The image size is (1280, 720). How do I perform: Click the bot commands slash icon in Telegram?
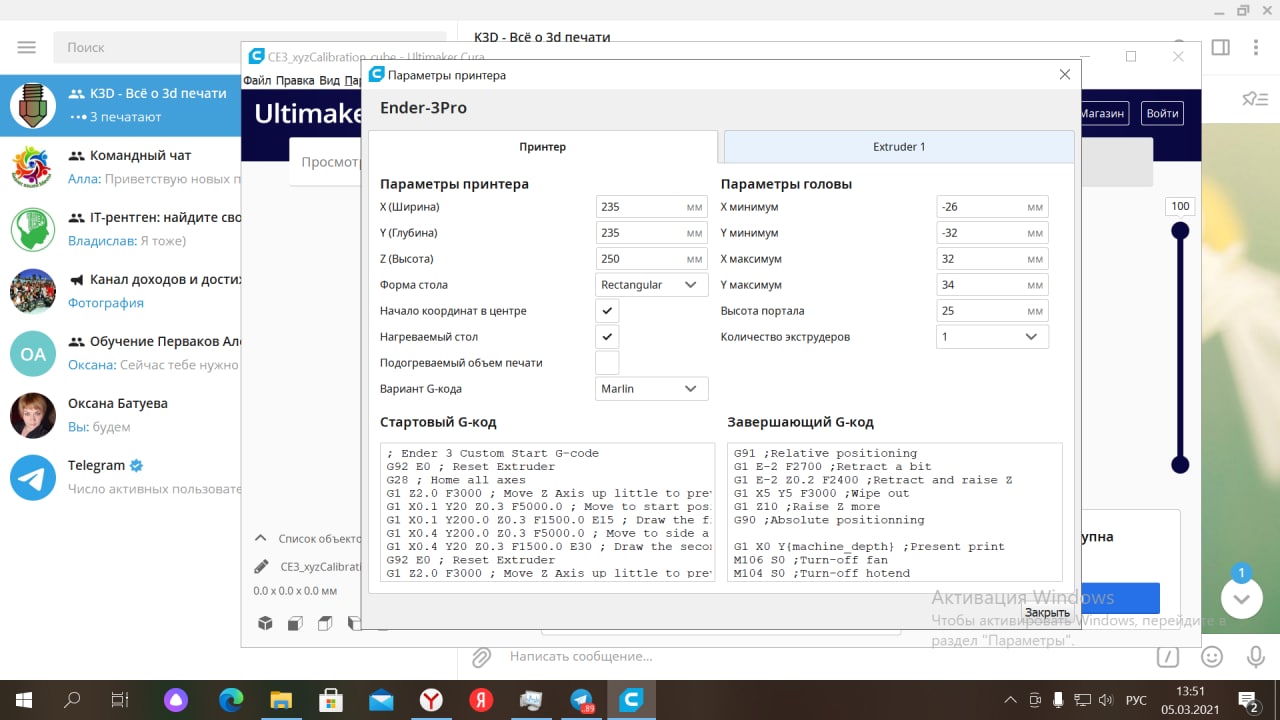click(x=1167, y=657)
